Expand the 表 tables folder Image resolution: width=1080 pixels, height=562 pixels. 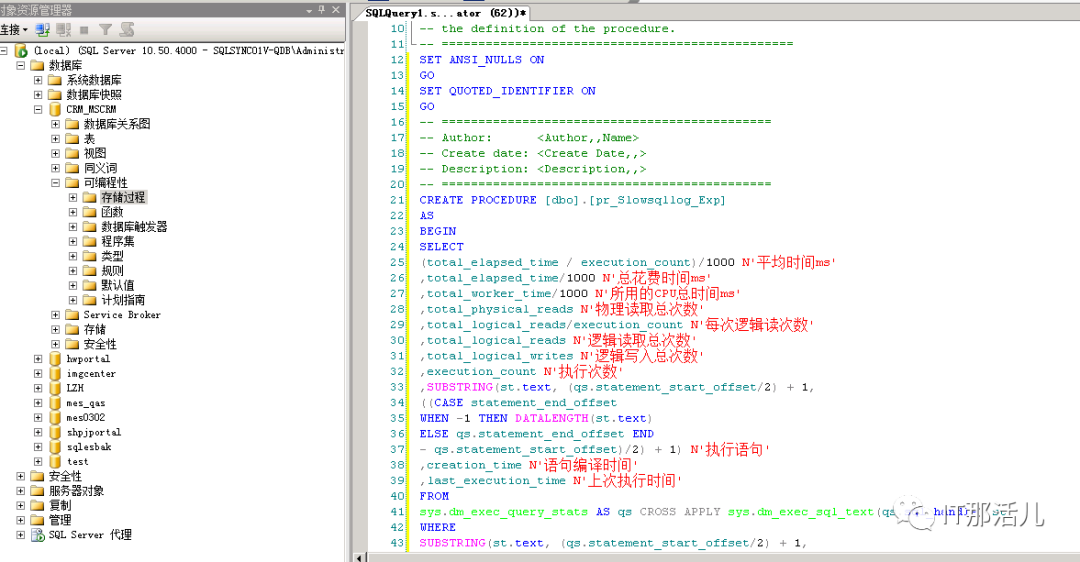pos(55,139)
